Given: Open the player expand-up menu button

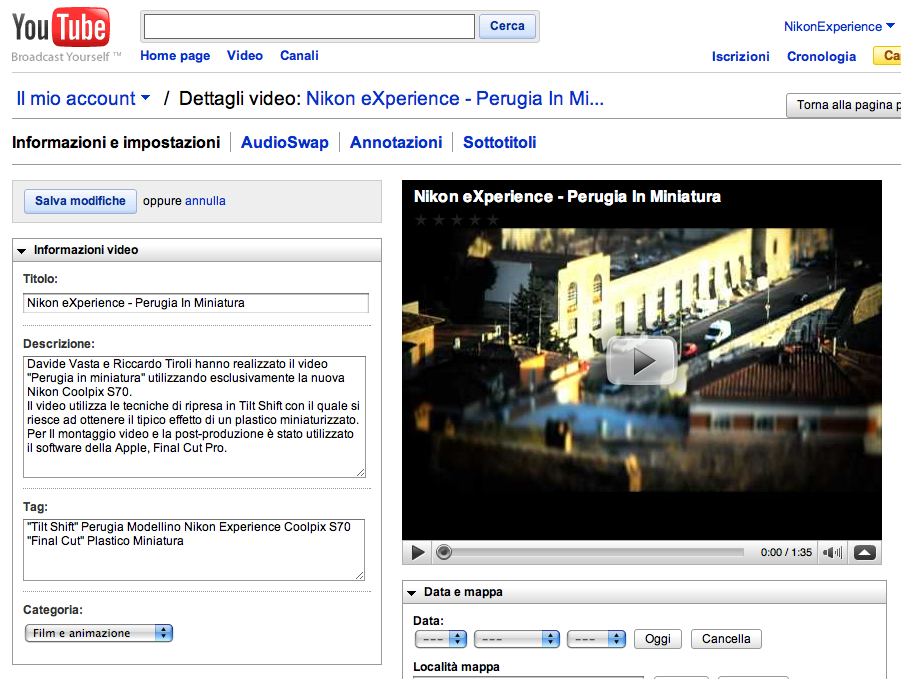Looking at the screenshot, I should [865, 553].
